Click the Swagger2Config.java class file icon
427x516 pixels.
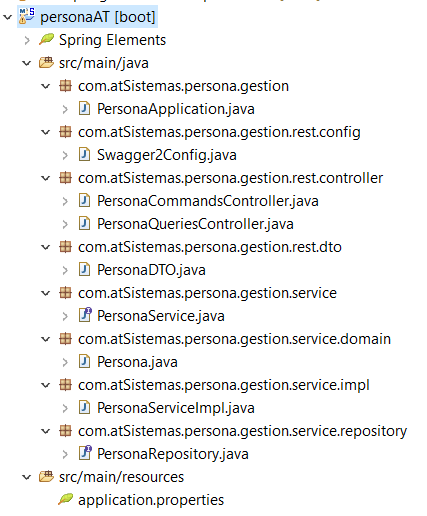(84, 155)
